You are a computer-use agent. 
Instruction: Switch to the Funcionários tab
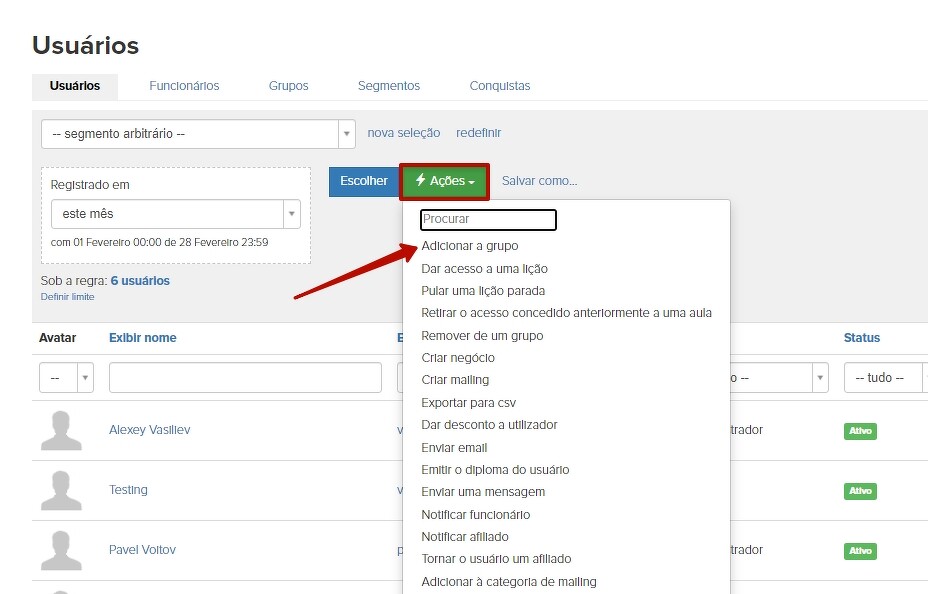[184, 86]
